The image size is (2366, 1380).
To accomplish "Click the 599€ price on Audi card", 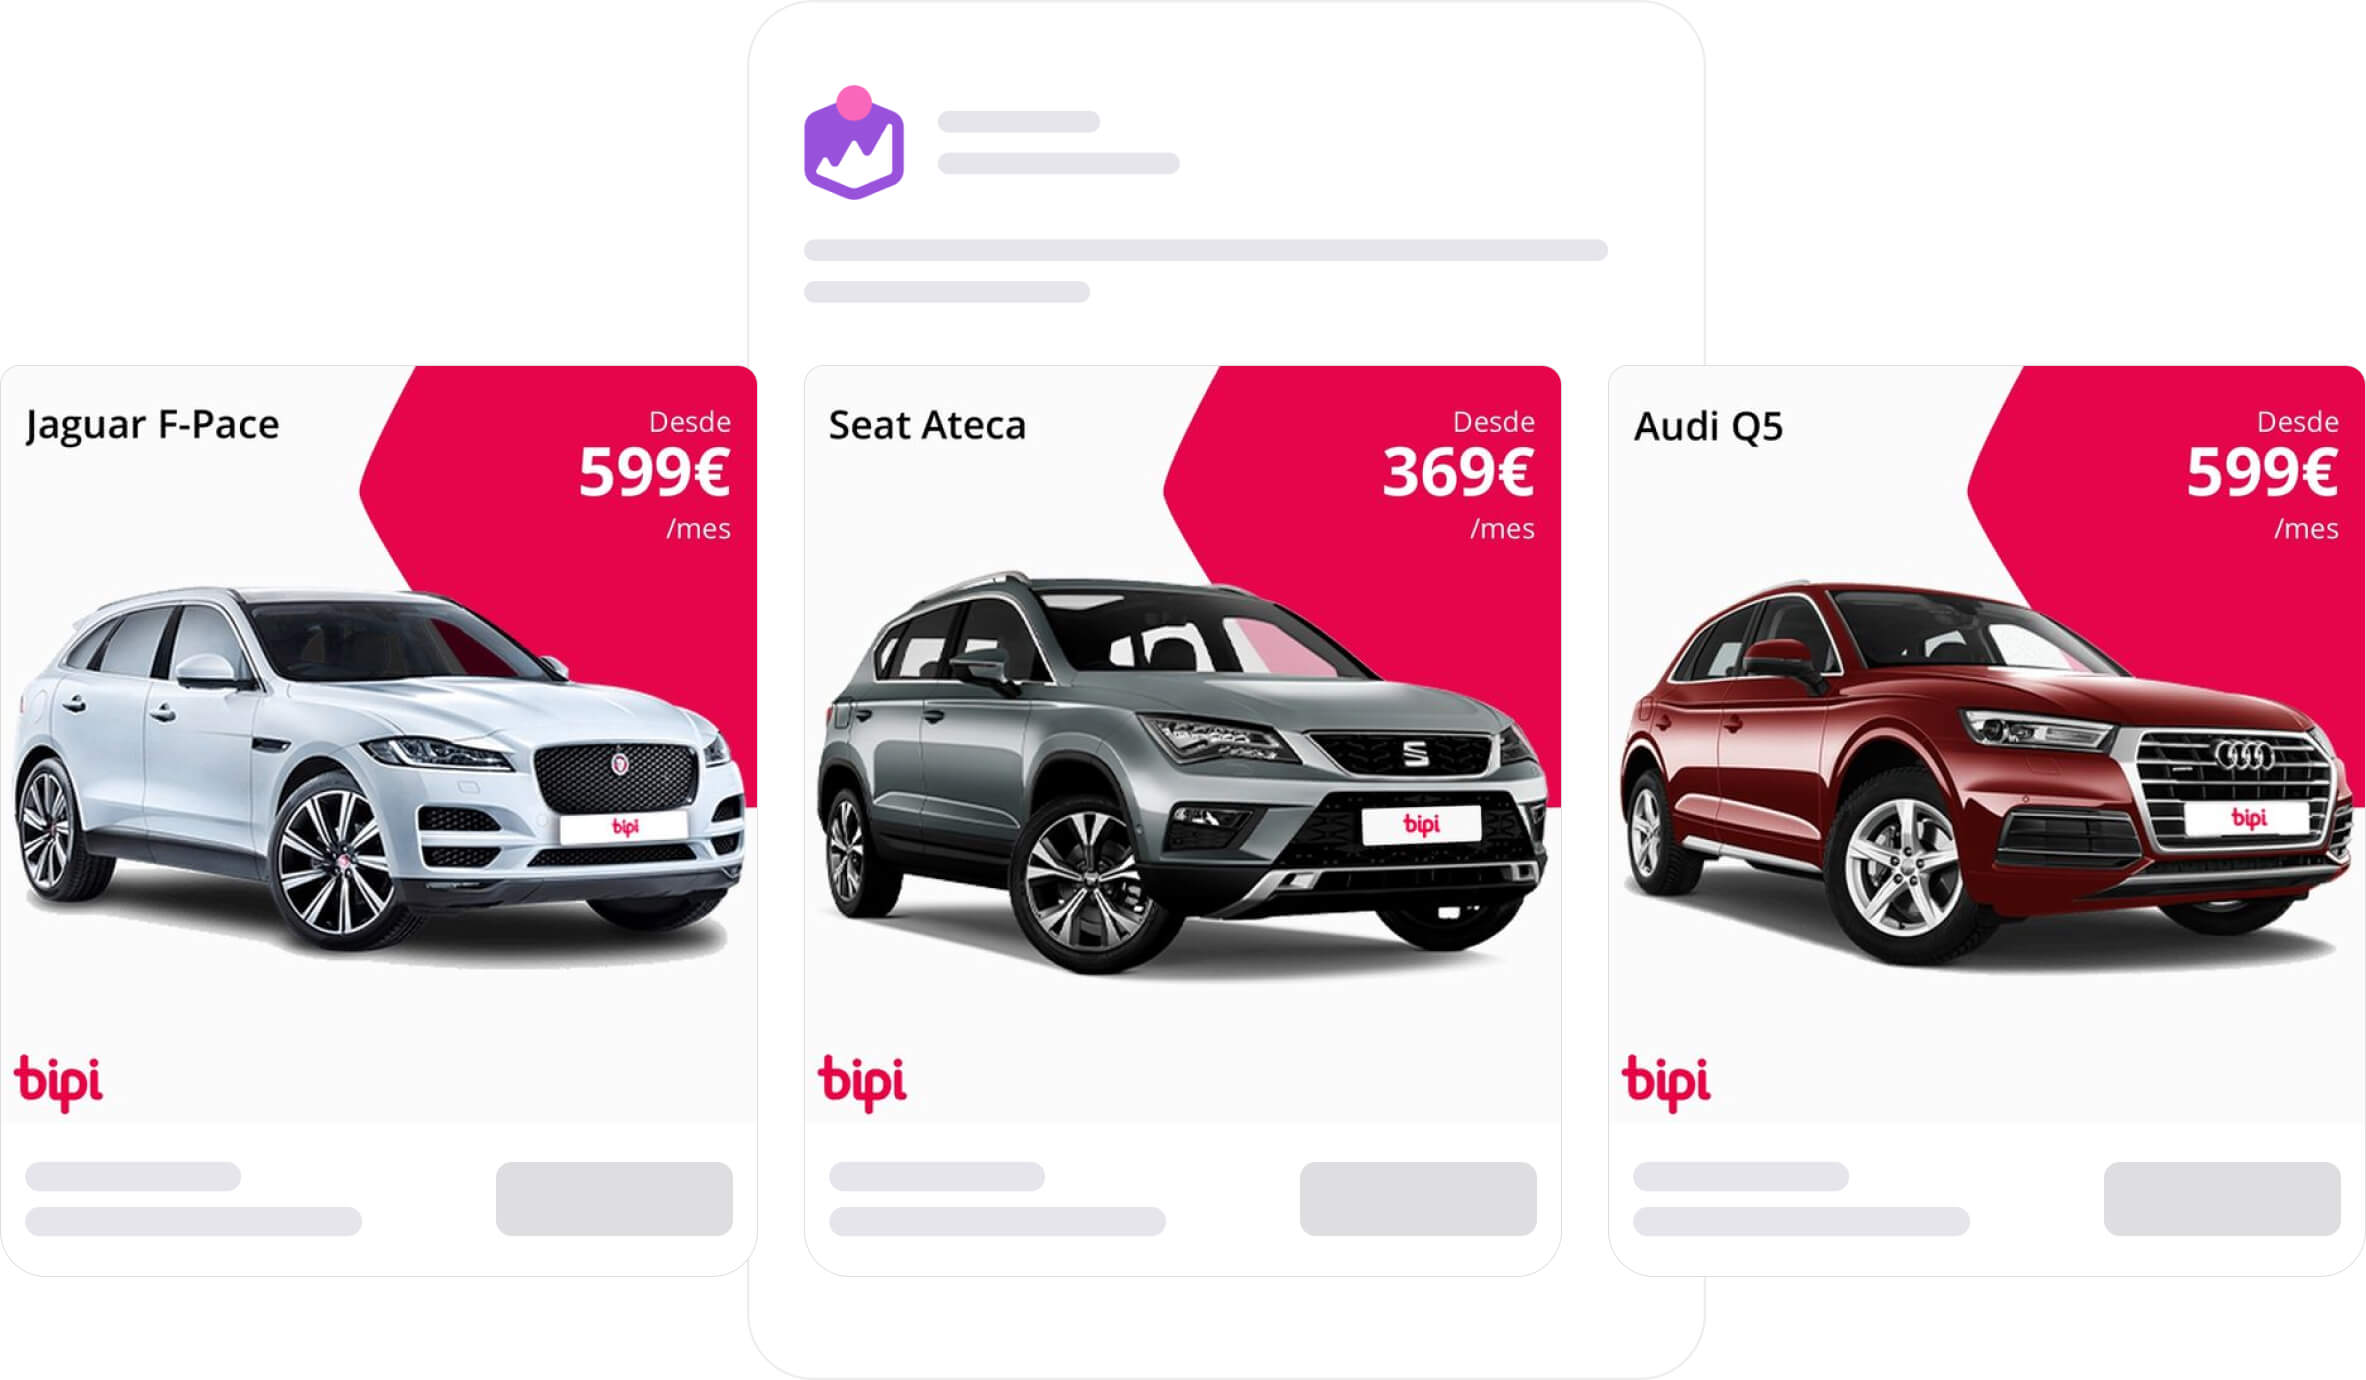I will tap(2262, 472).
